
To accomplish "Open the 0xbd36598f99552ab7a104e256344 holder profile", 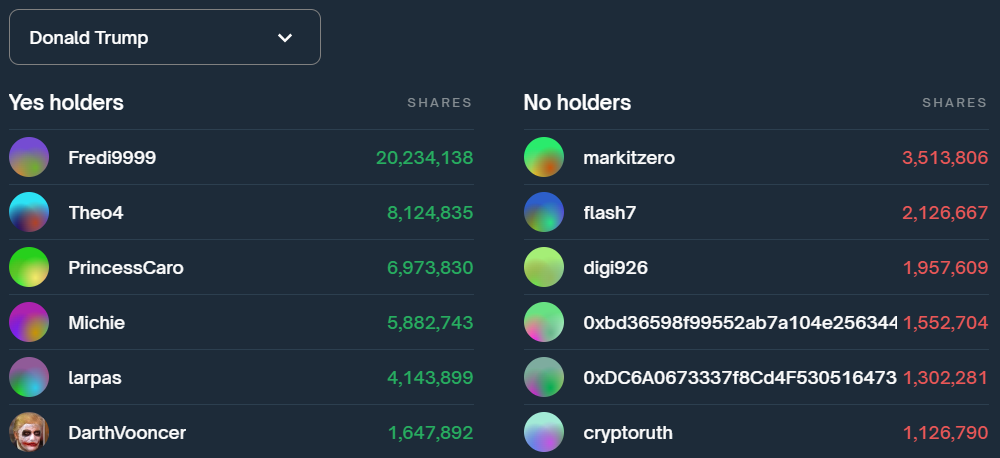I will [x=740, y=322].
